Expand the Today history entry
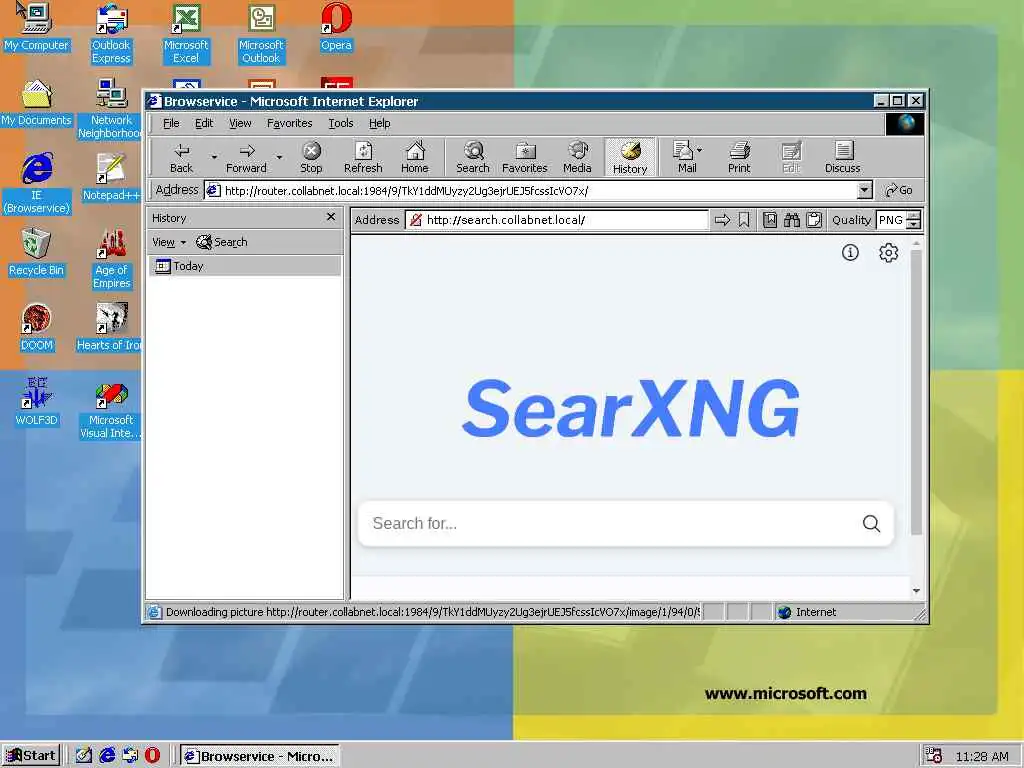 (244, 266)
